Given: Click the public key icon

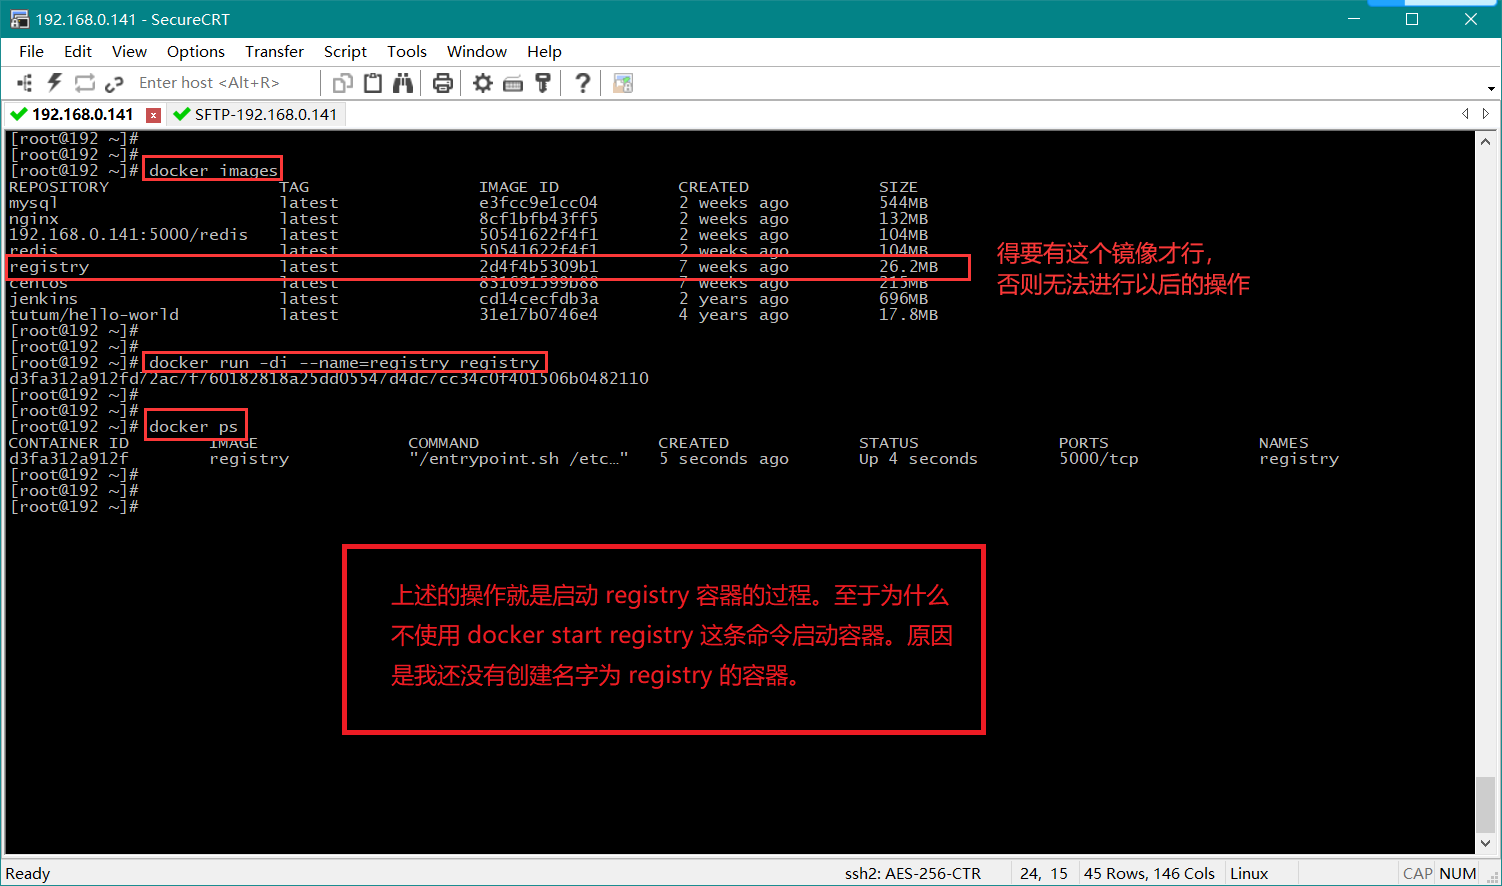Looking at the screenshot, I should (x=543, y=83).
